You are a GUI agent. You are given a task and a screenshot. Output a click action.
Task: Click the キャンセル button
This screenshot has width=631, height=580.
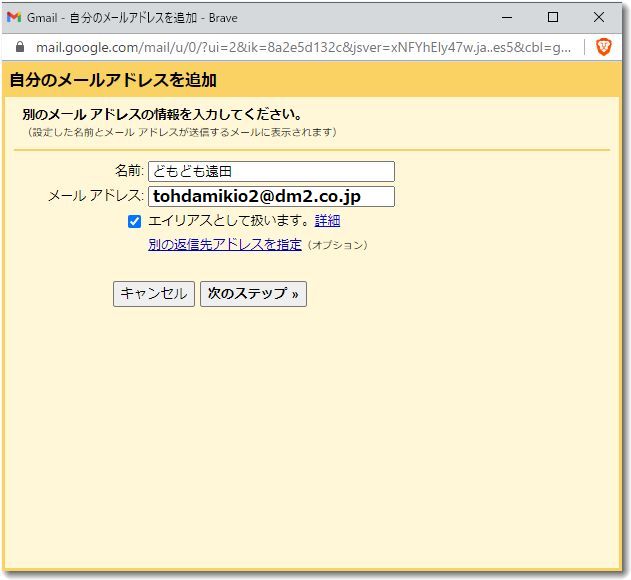154,294
